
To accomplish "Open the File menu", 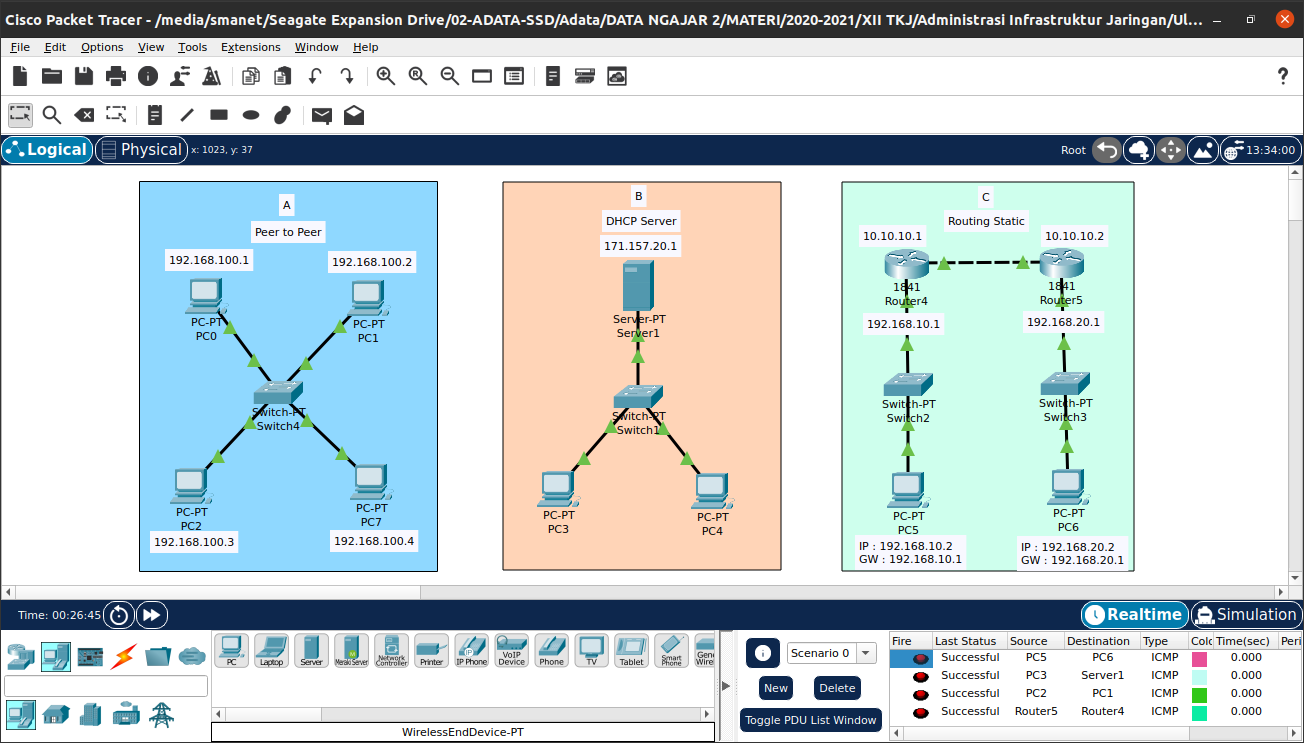I will tap(20, 47).
